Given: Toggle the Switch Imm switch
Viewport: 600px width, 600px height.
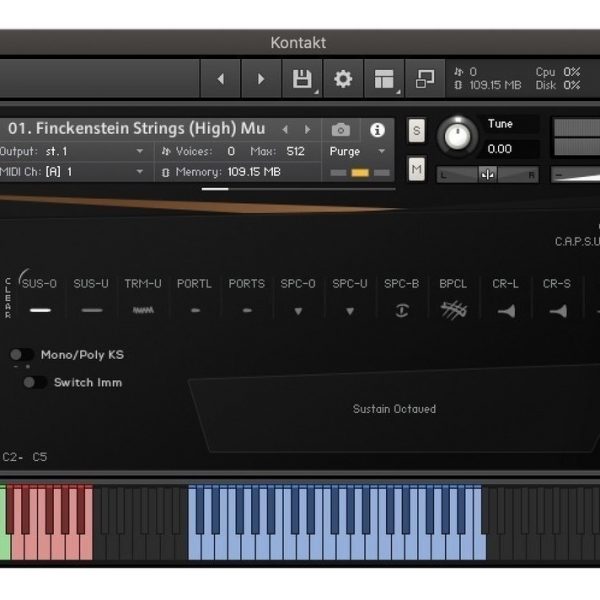Looking at the screenshot, I should point(35,382).
